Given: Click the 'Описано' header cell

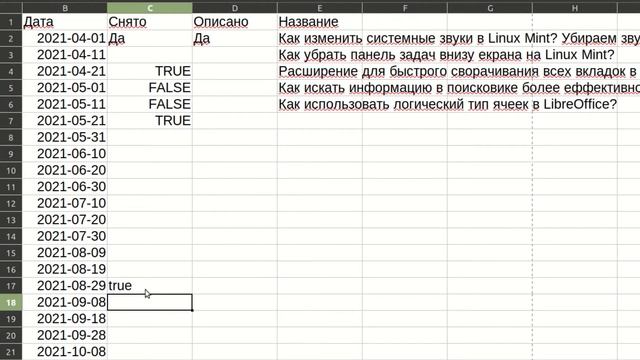Looking at the screenshot, I should pos(235,22).
